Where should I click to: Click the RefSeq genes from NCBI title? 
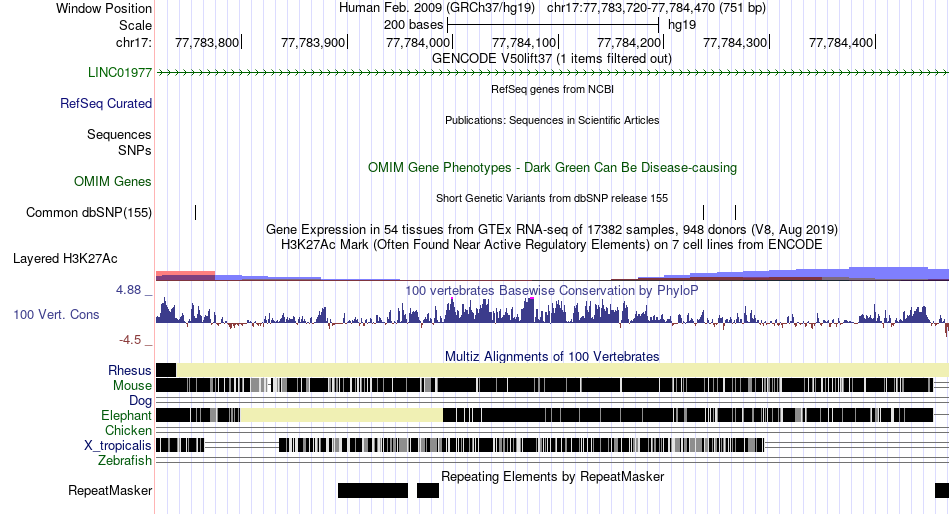tap(553, 89)
